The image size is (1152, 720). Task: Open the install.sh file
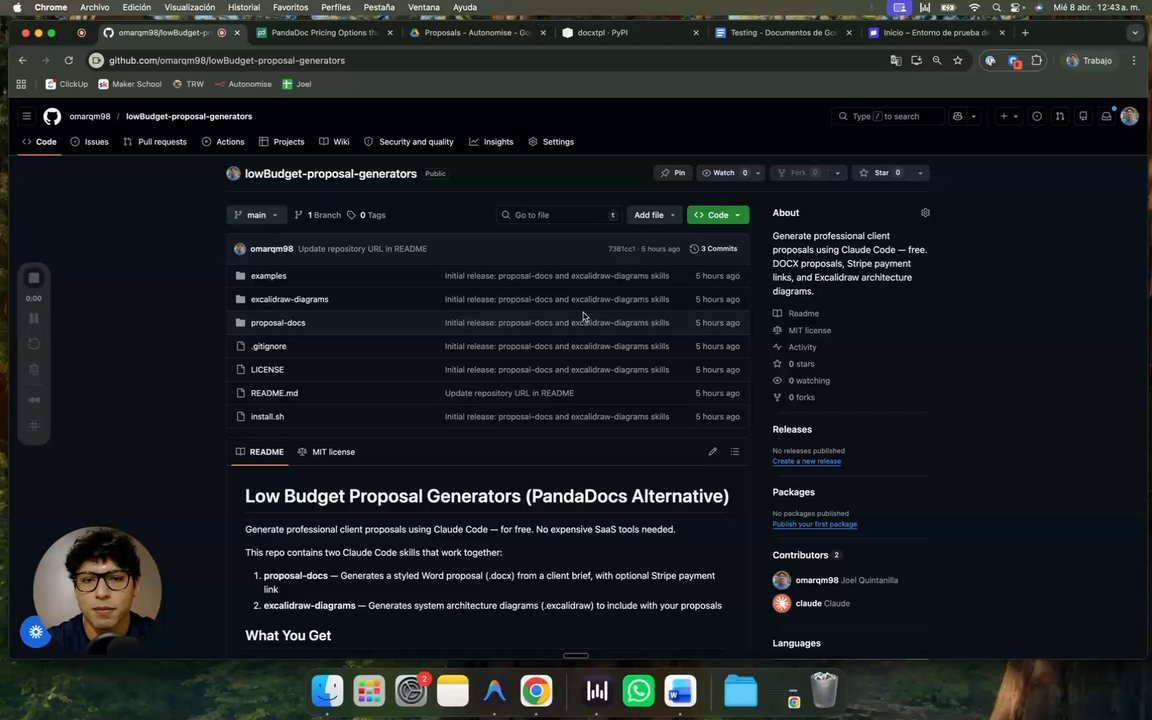pyautogui.click(x=267, y=417)
